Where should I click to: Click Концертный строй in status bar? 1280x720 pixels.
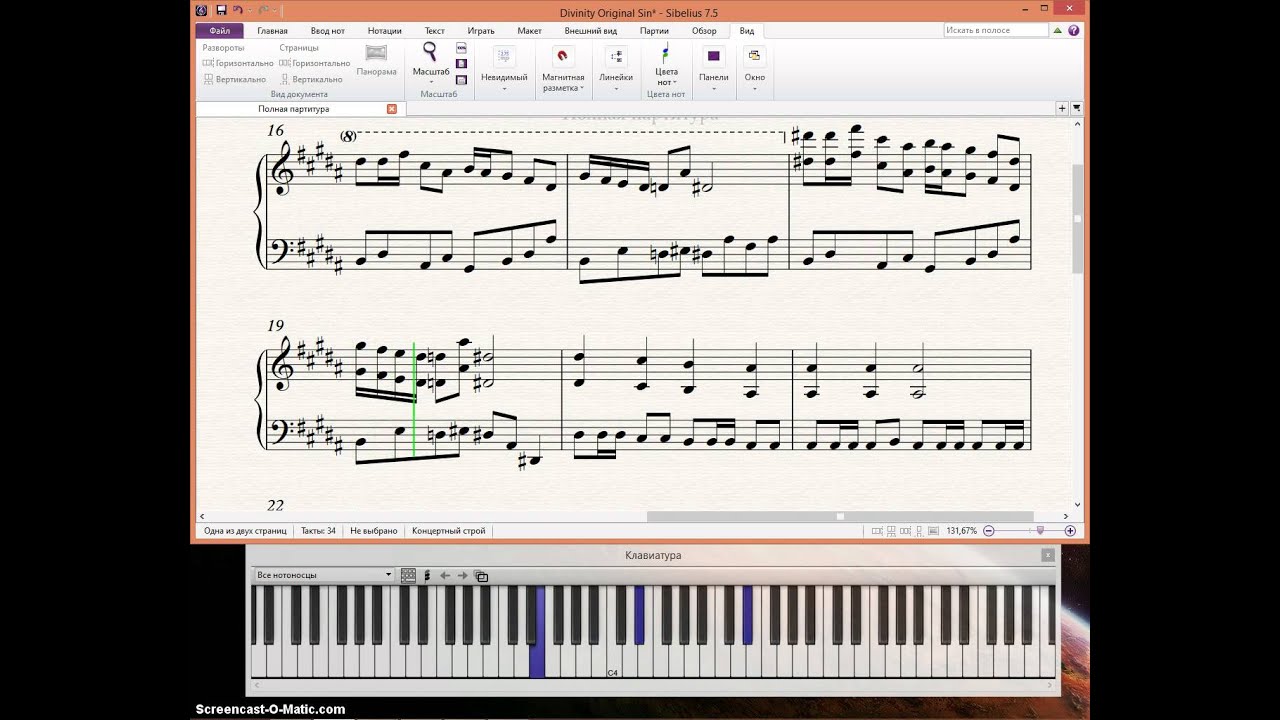click(449, 531)
